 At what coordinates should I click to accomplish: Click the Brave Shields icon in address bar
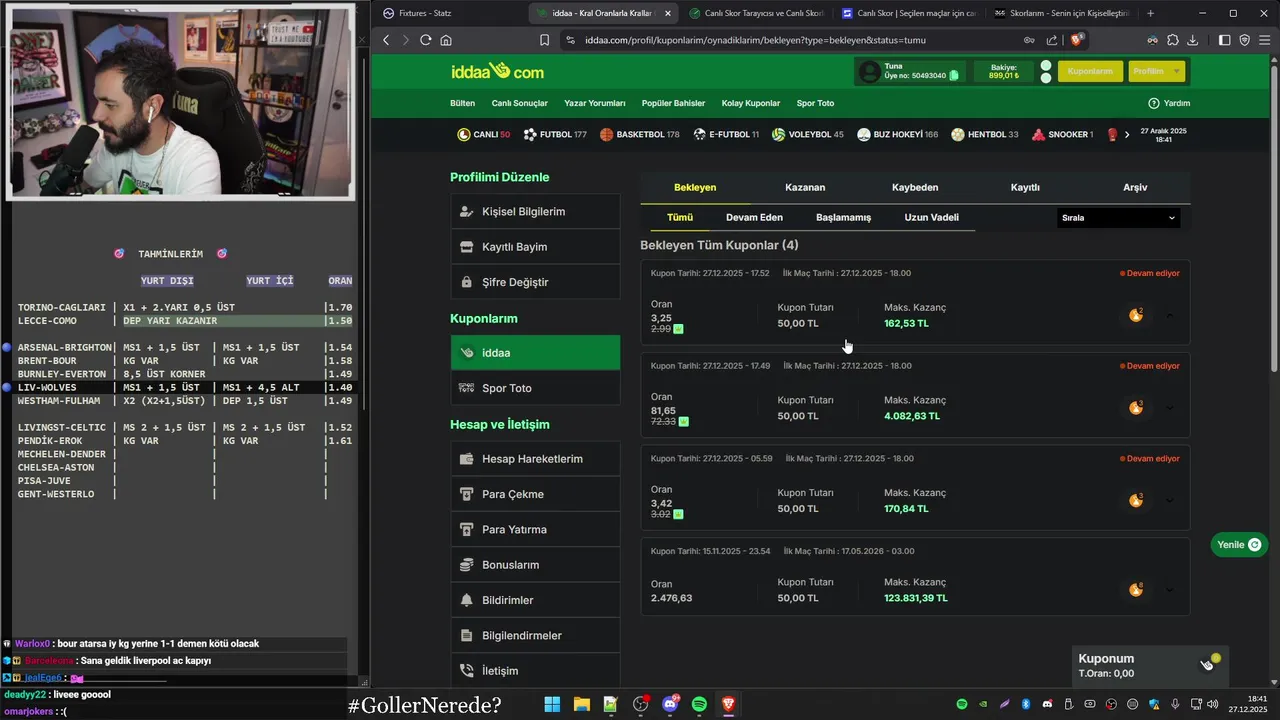pyautogui.click(x=1077, y=40)
